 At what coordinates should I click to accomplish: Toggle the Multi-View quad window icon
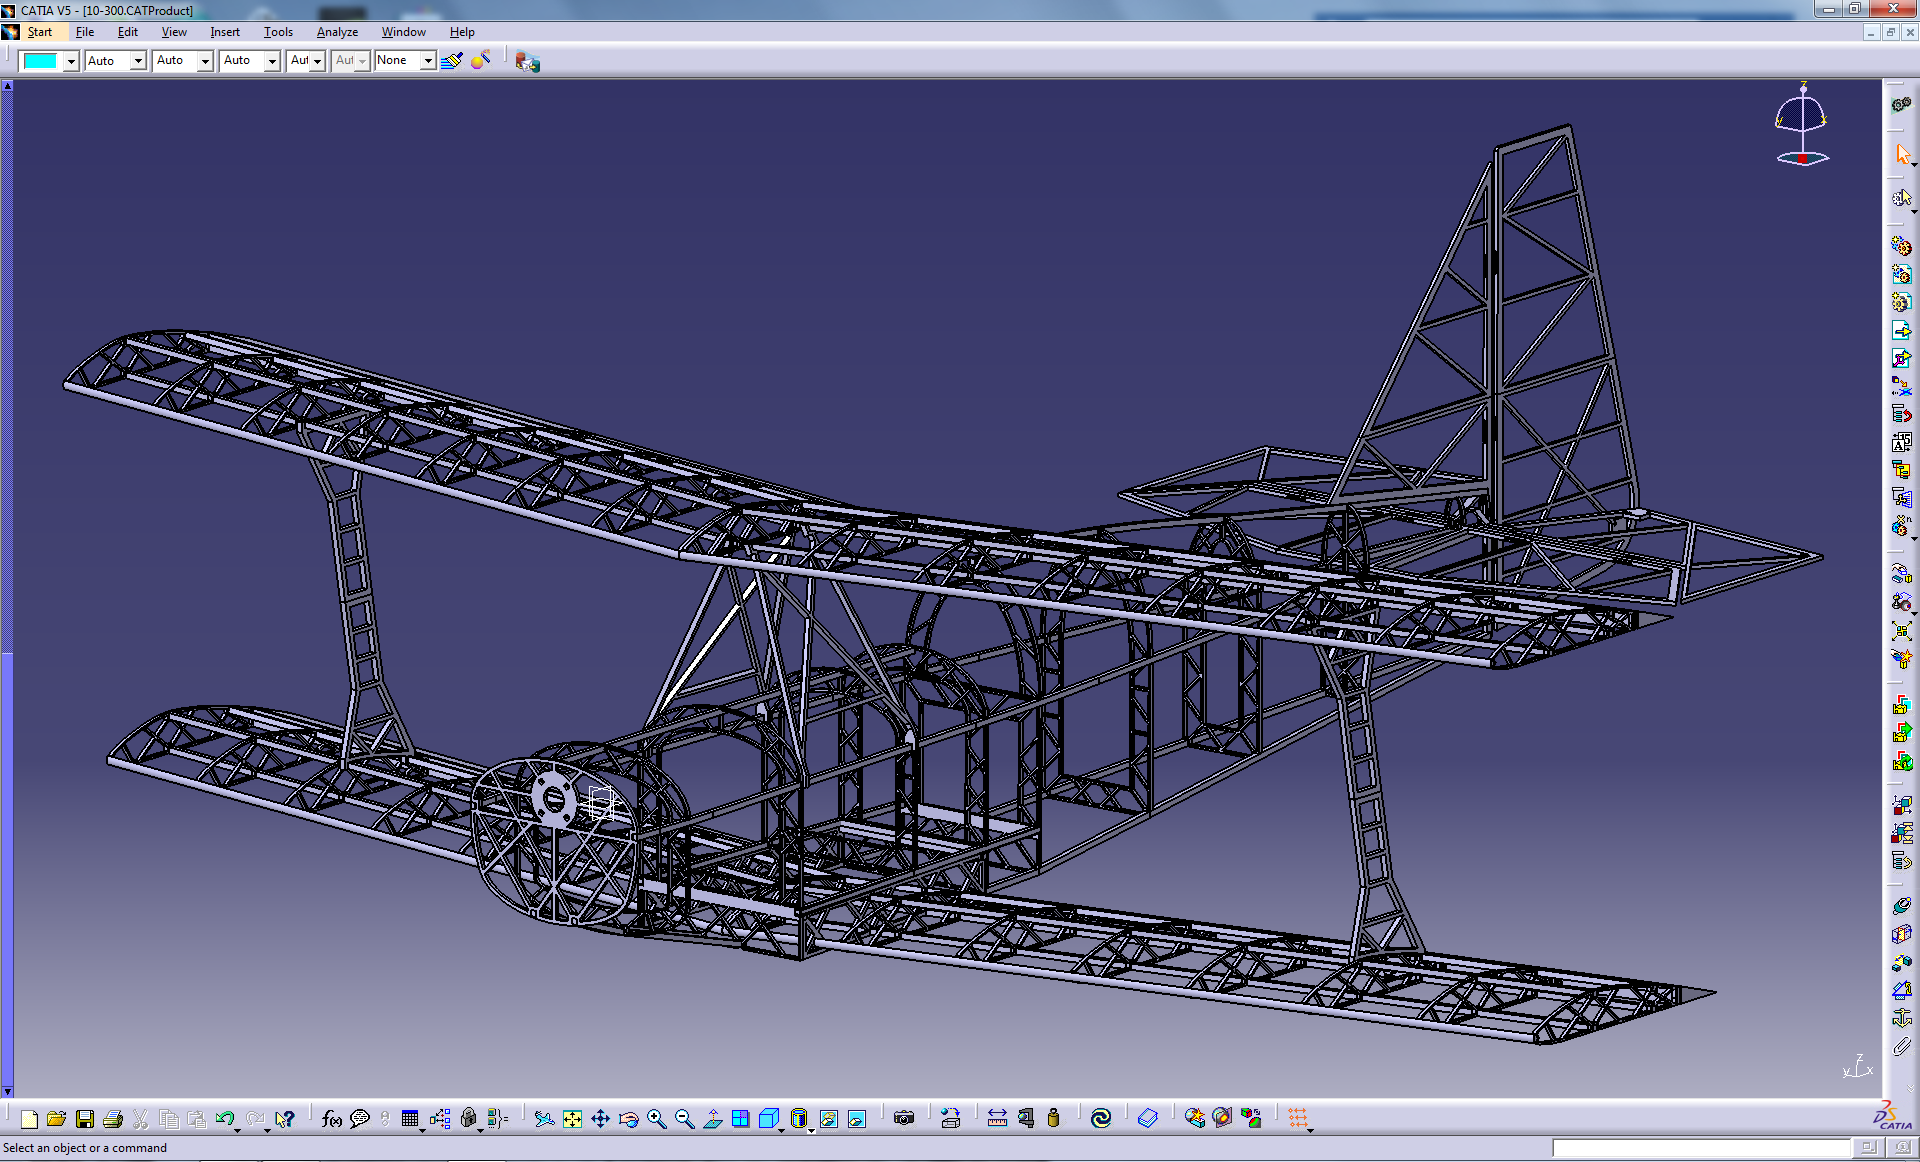coord(740,1119)
